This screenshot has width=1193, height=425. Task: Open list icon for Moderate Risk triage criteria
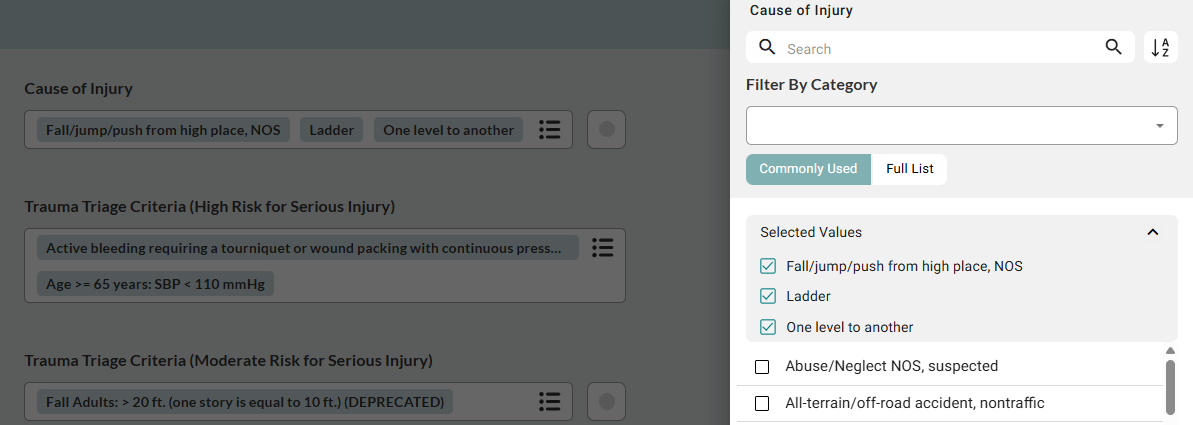549,402
